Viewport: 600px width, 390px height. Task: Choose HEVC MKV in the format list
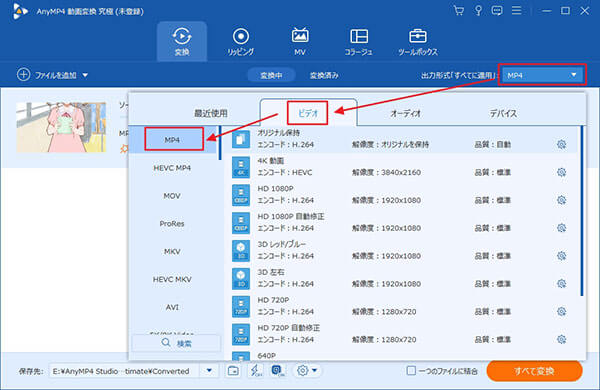click(x=172, y=279)
